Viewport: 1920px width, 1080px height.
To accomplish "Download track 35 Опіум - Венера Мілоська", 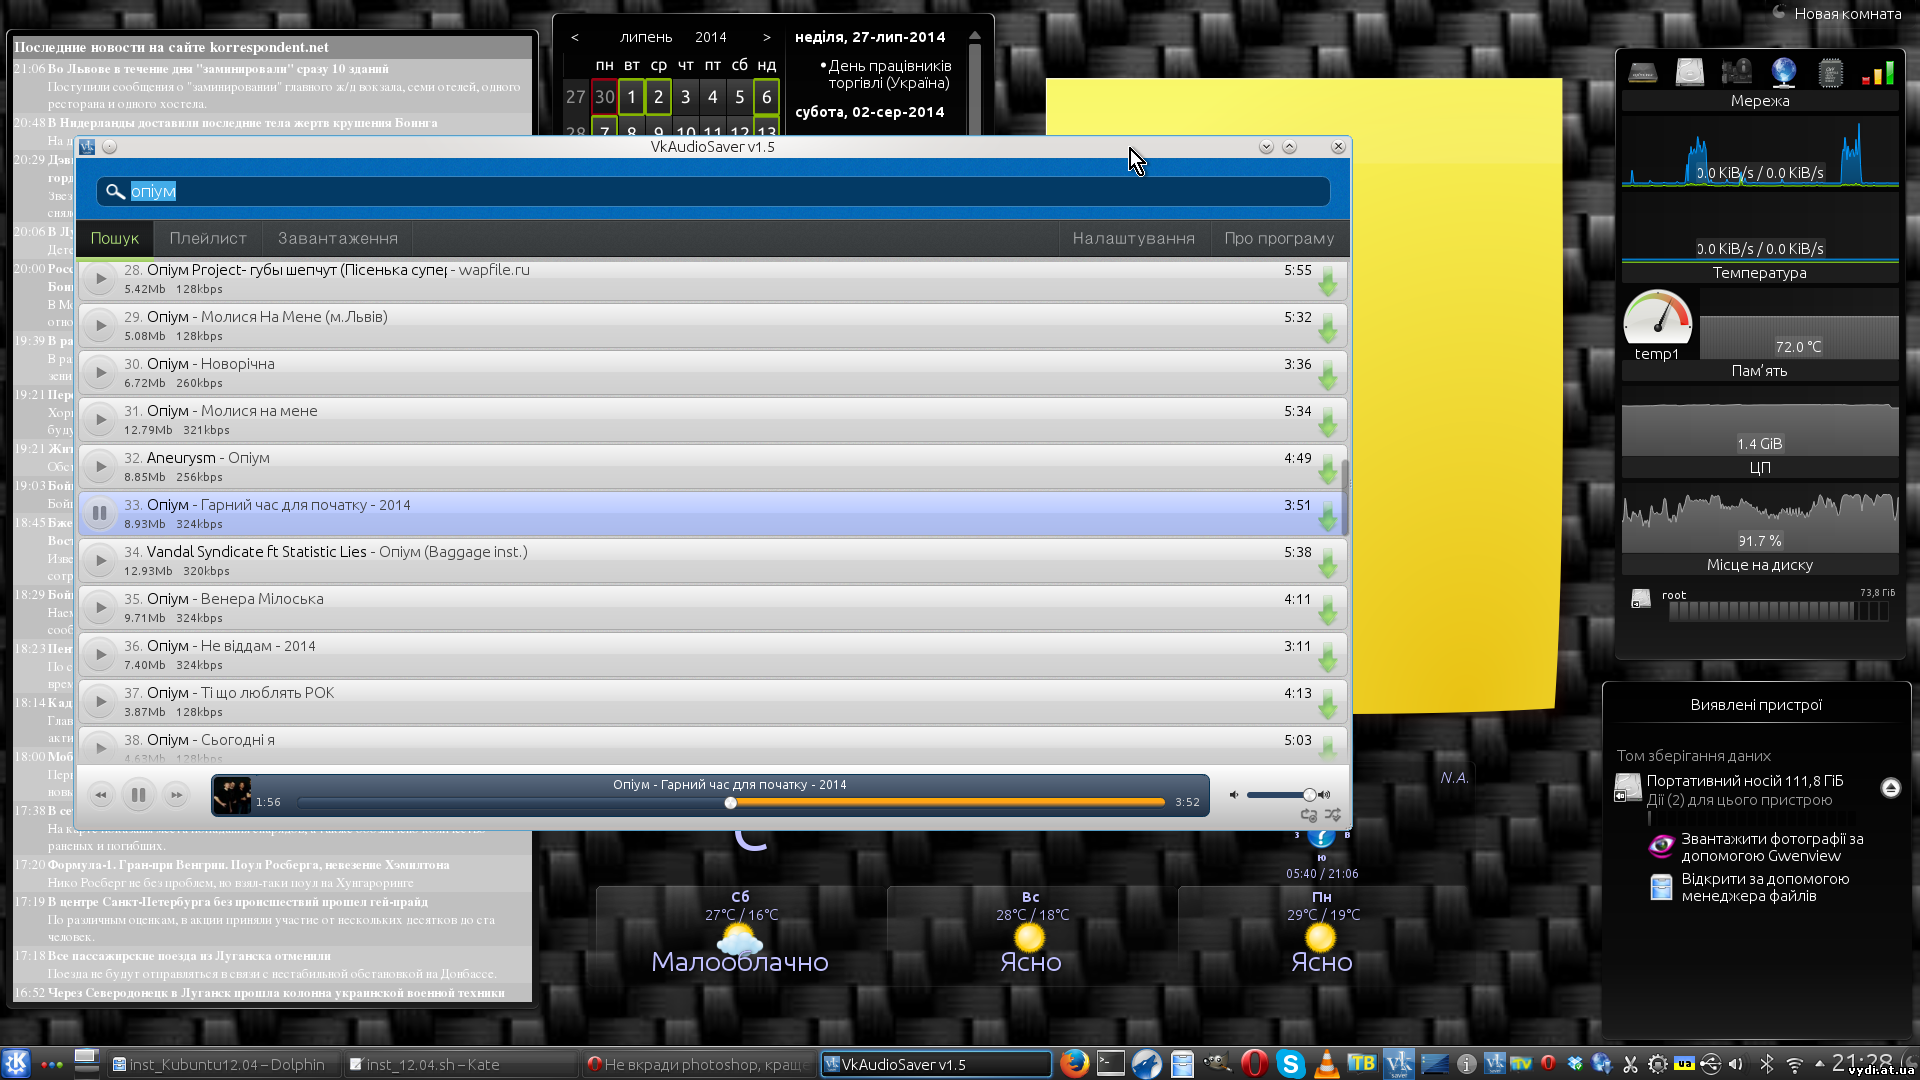I will click(x=1327, y=610).
